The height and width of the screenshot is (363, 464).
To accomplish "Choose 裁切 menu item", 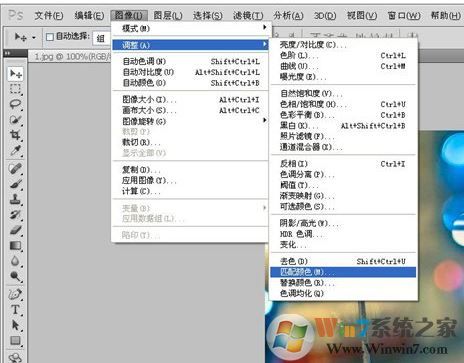I will (190, 142).
